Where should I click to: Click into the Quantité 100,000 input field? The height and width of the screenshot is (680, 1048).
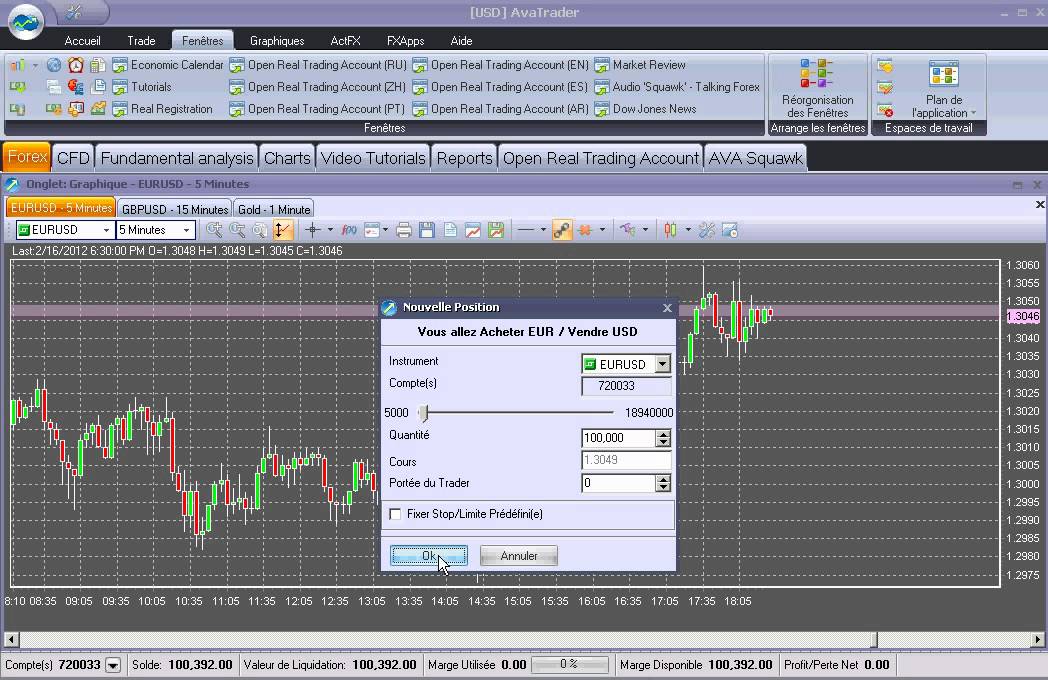tap(618, 438)
